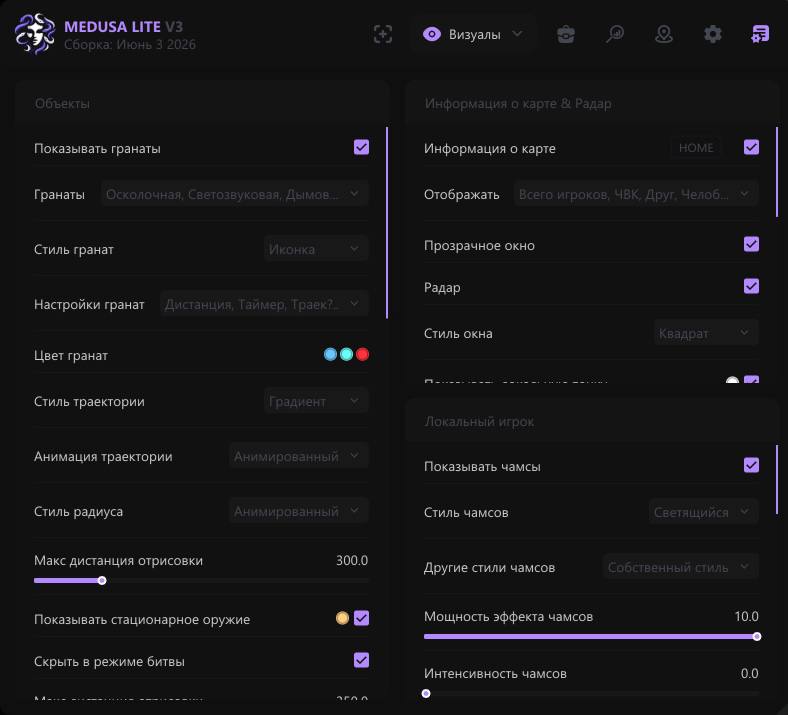The width and height of the screenshot is (788, 715).
Task: Open the Стиль траектории dropdown
Action: click(316, 401)
